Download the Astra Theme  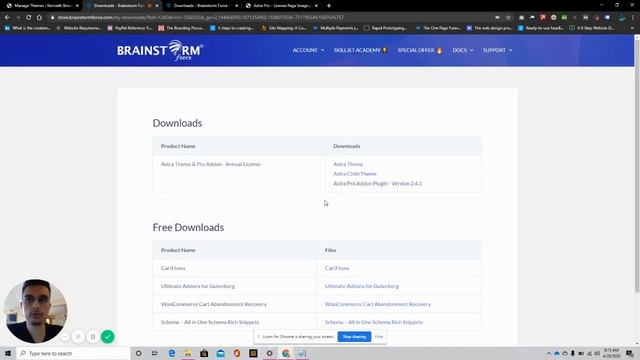348,164
